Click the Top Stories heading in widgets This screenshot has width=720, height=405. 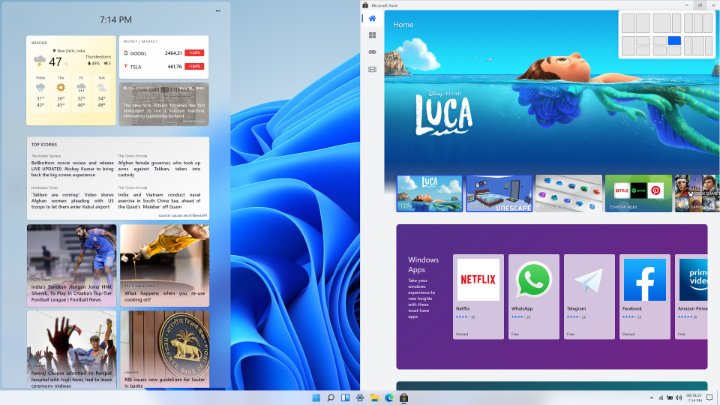coord(44,144)
